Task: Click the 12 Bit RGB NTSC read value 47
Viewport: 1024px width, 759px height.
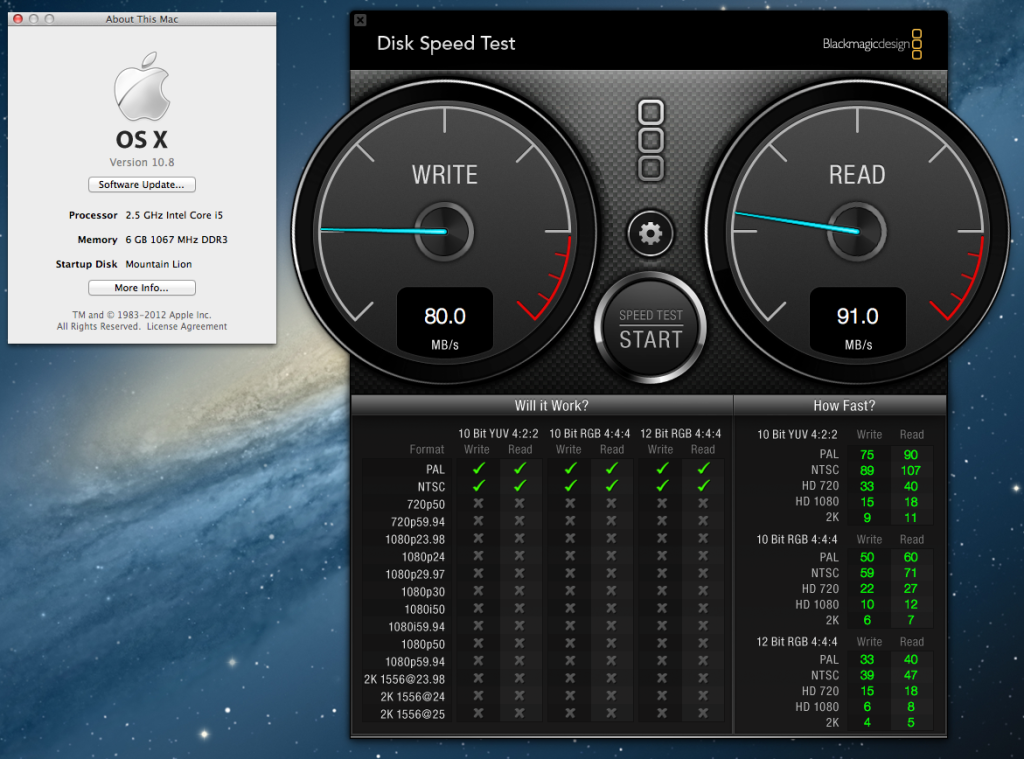Action: tap(910, 675)
